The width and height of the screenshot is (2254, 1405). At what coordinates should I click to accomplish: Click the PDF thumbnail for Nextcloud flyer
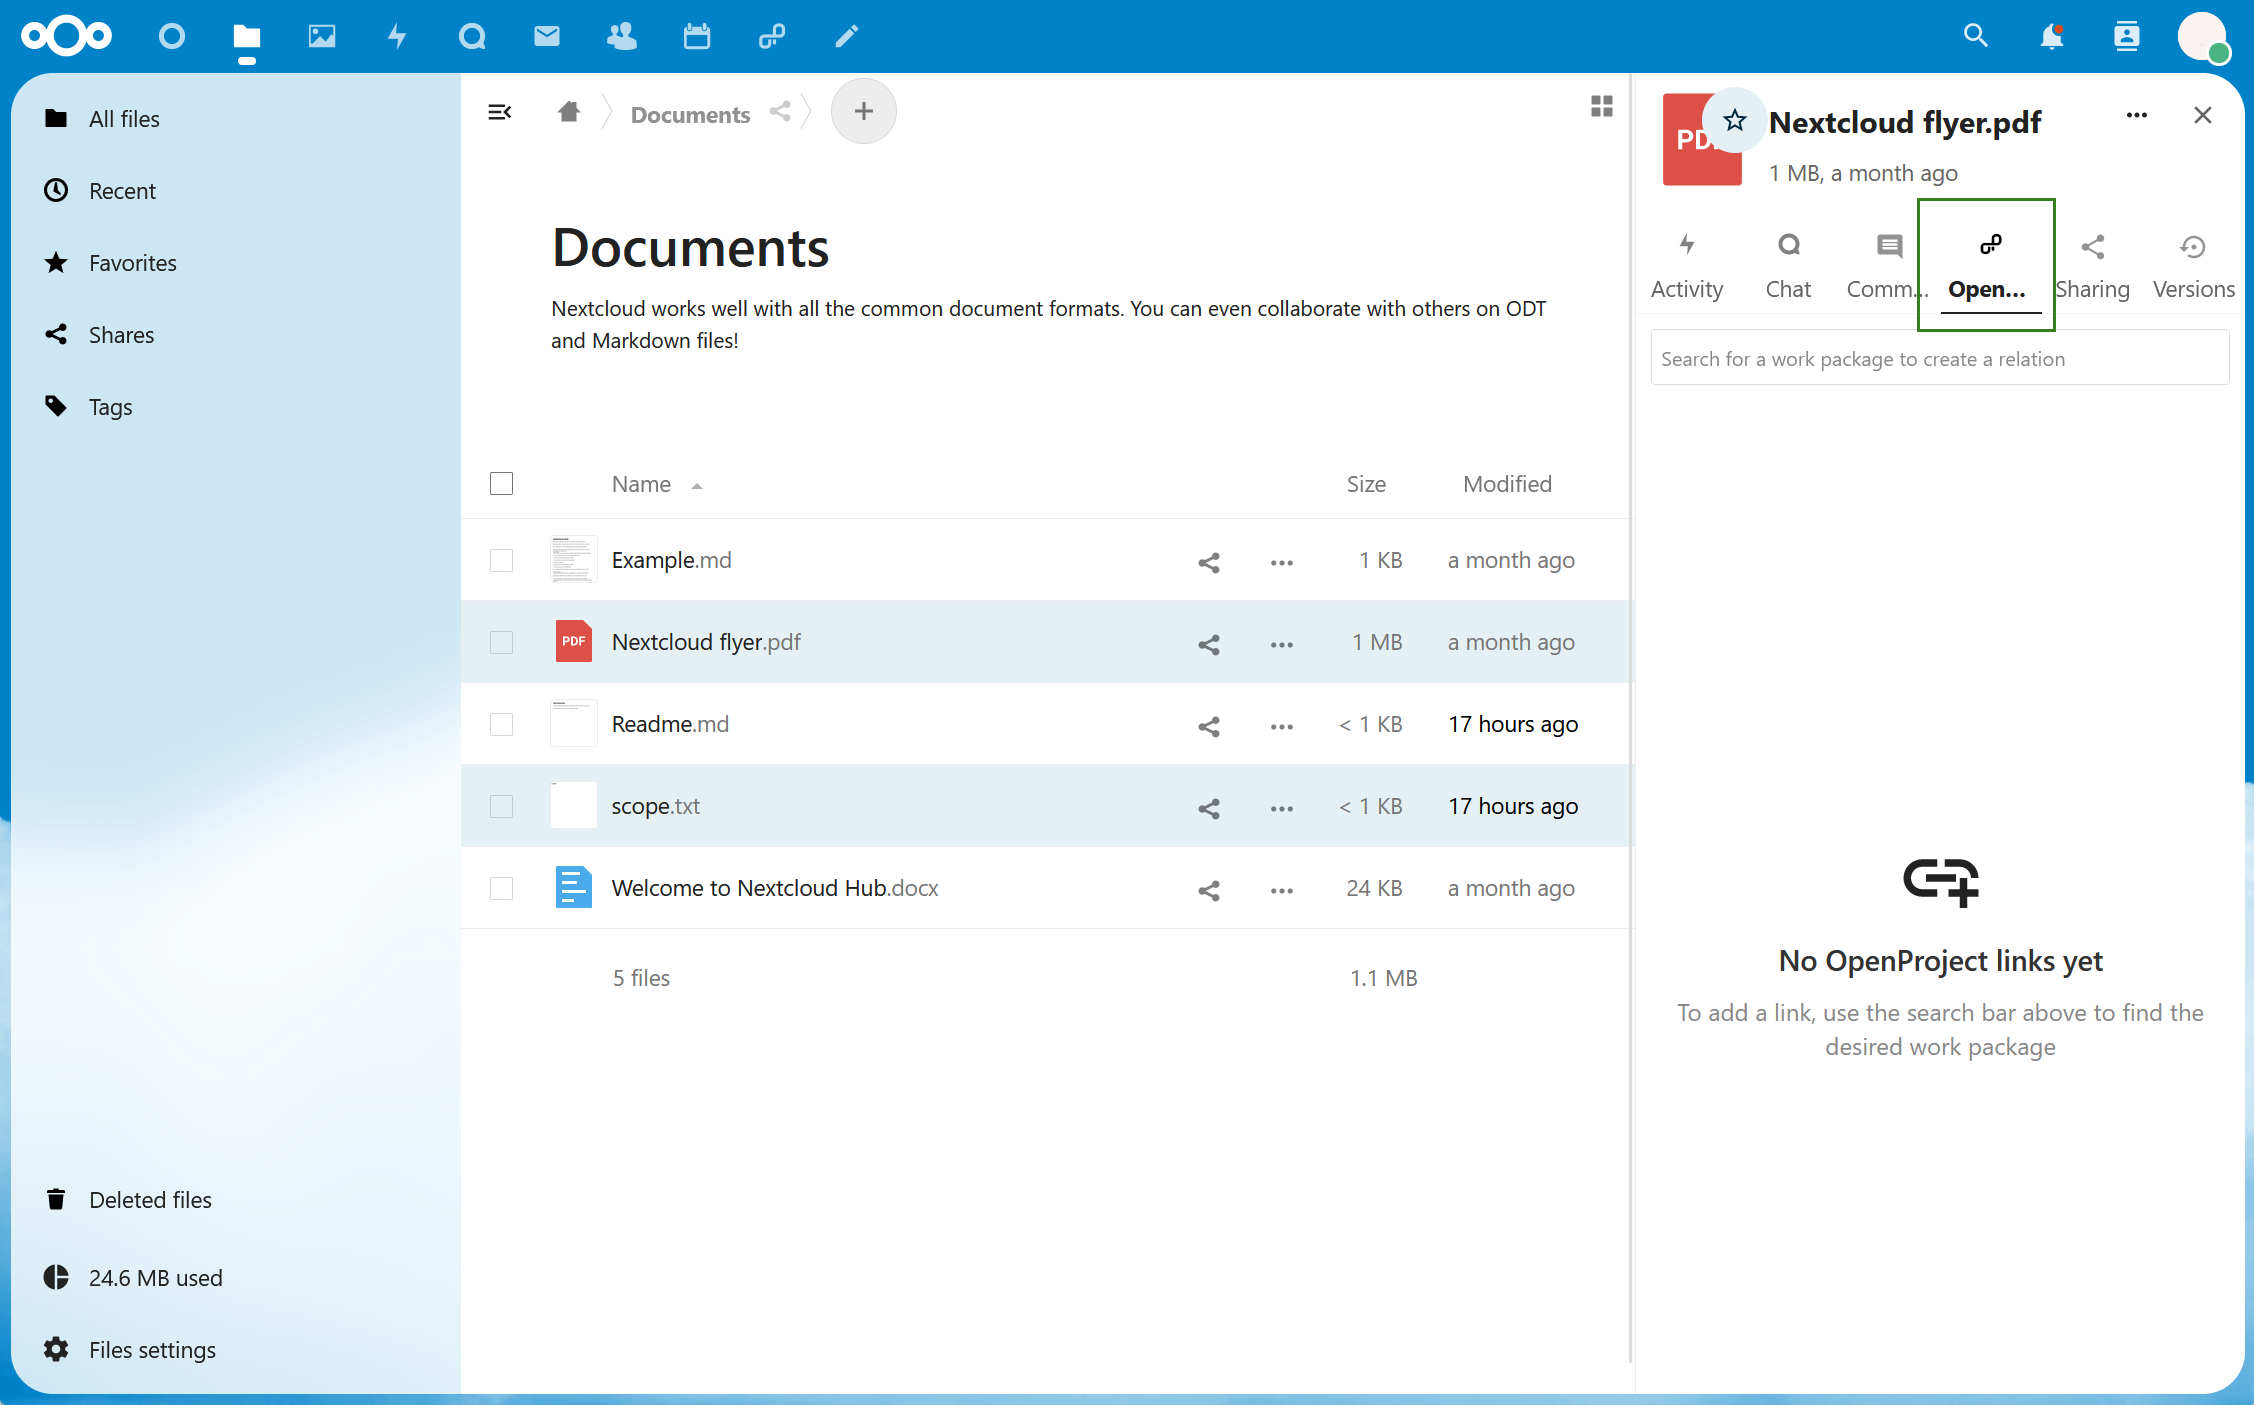point(573,641)
